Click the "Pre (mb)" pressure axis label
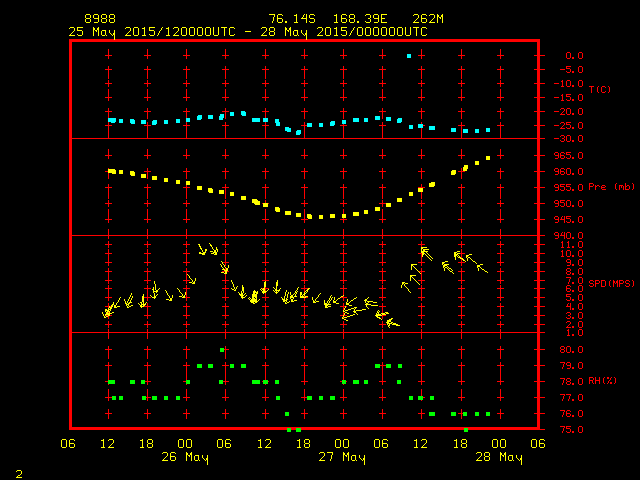The height and width of the screenshot is (480, 640). click(x=611, y=187)
